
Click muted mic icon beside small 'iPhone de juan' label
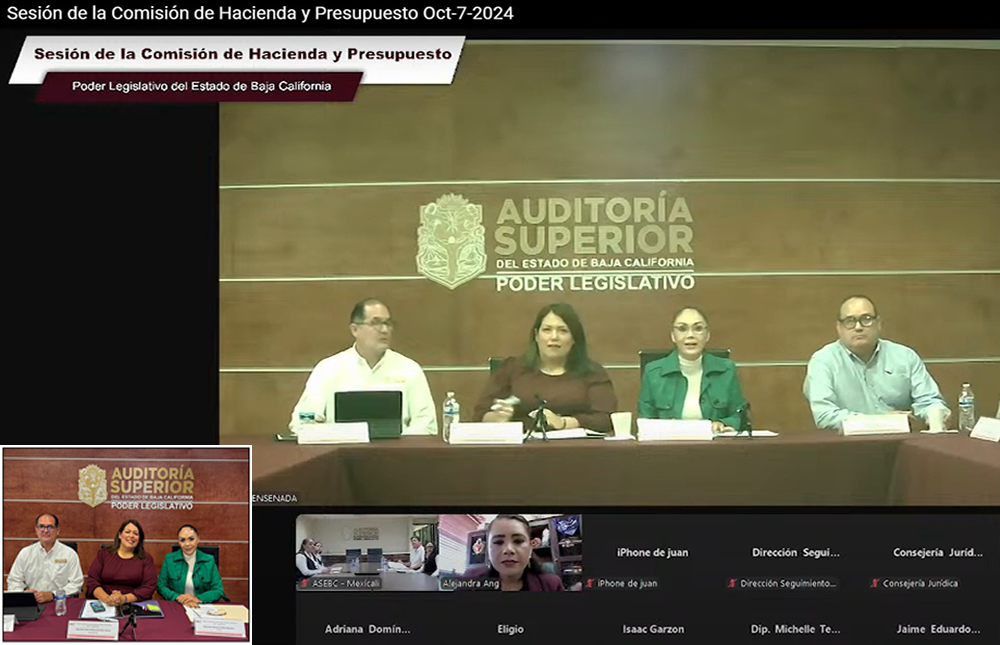point(590,583)
